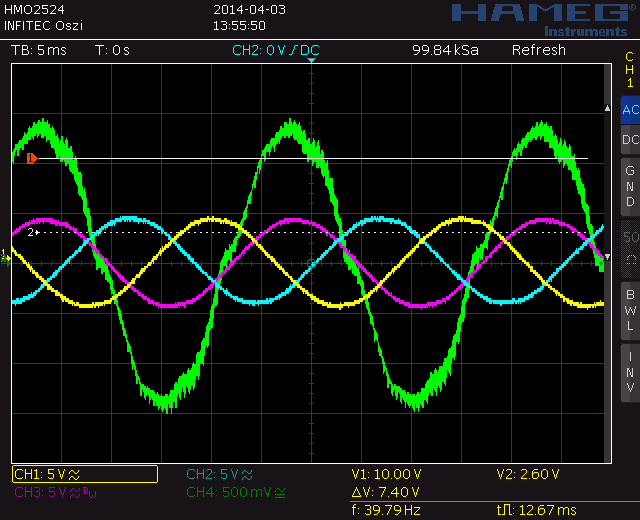Select the GND coupling option
Viewport: 640px width, 520px height.
click(x=630, y=187)
